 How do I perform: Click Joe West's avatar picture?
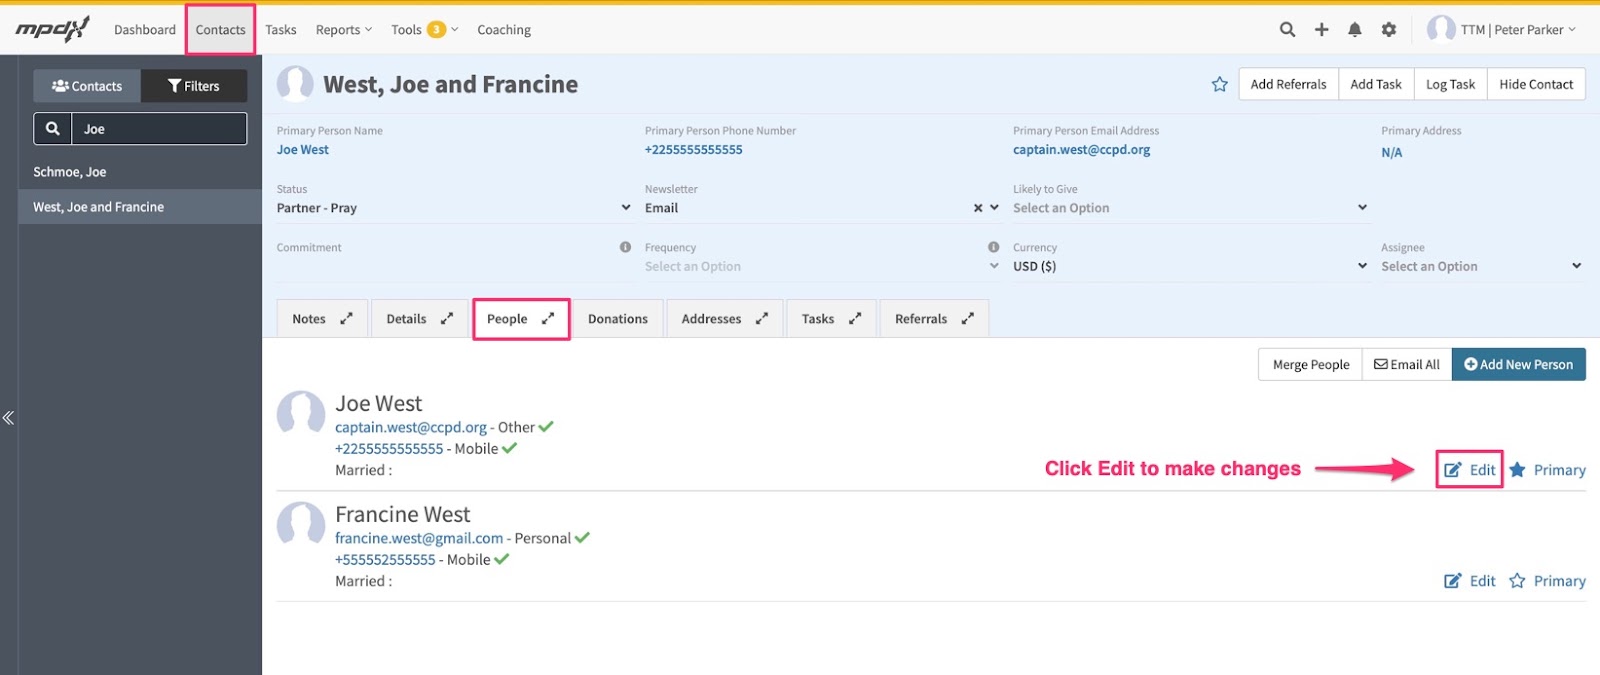point(301,412)
